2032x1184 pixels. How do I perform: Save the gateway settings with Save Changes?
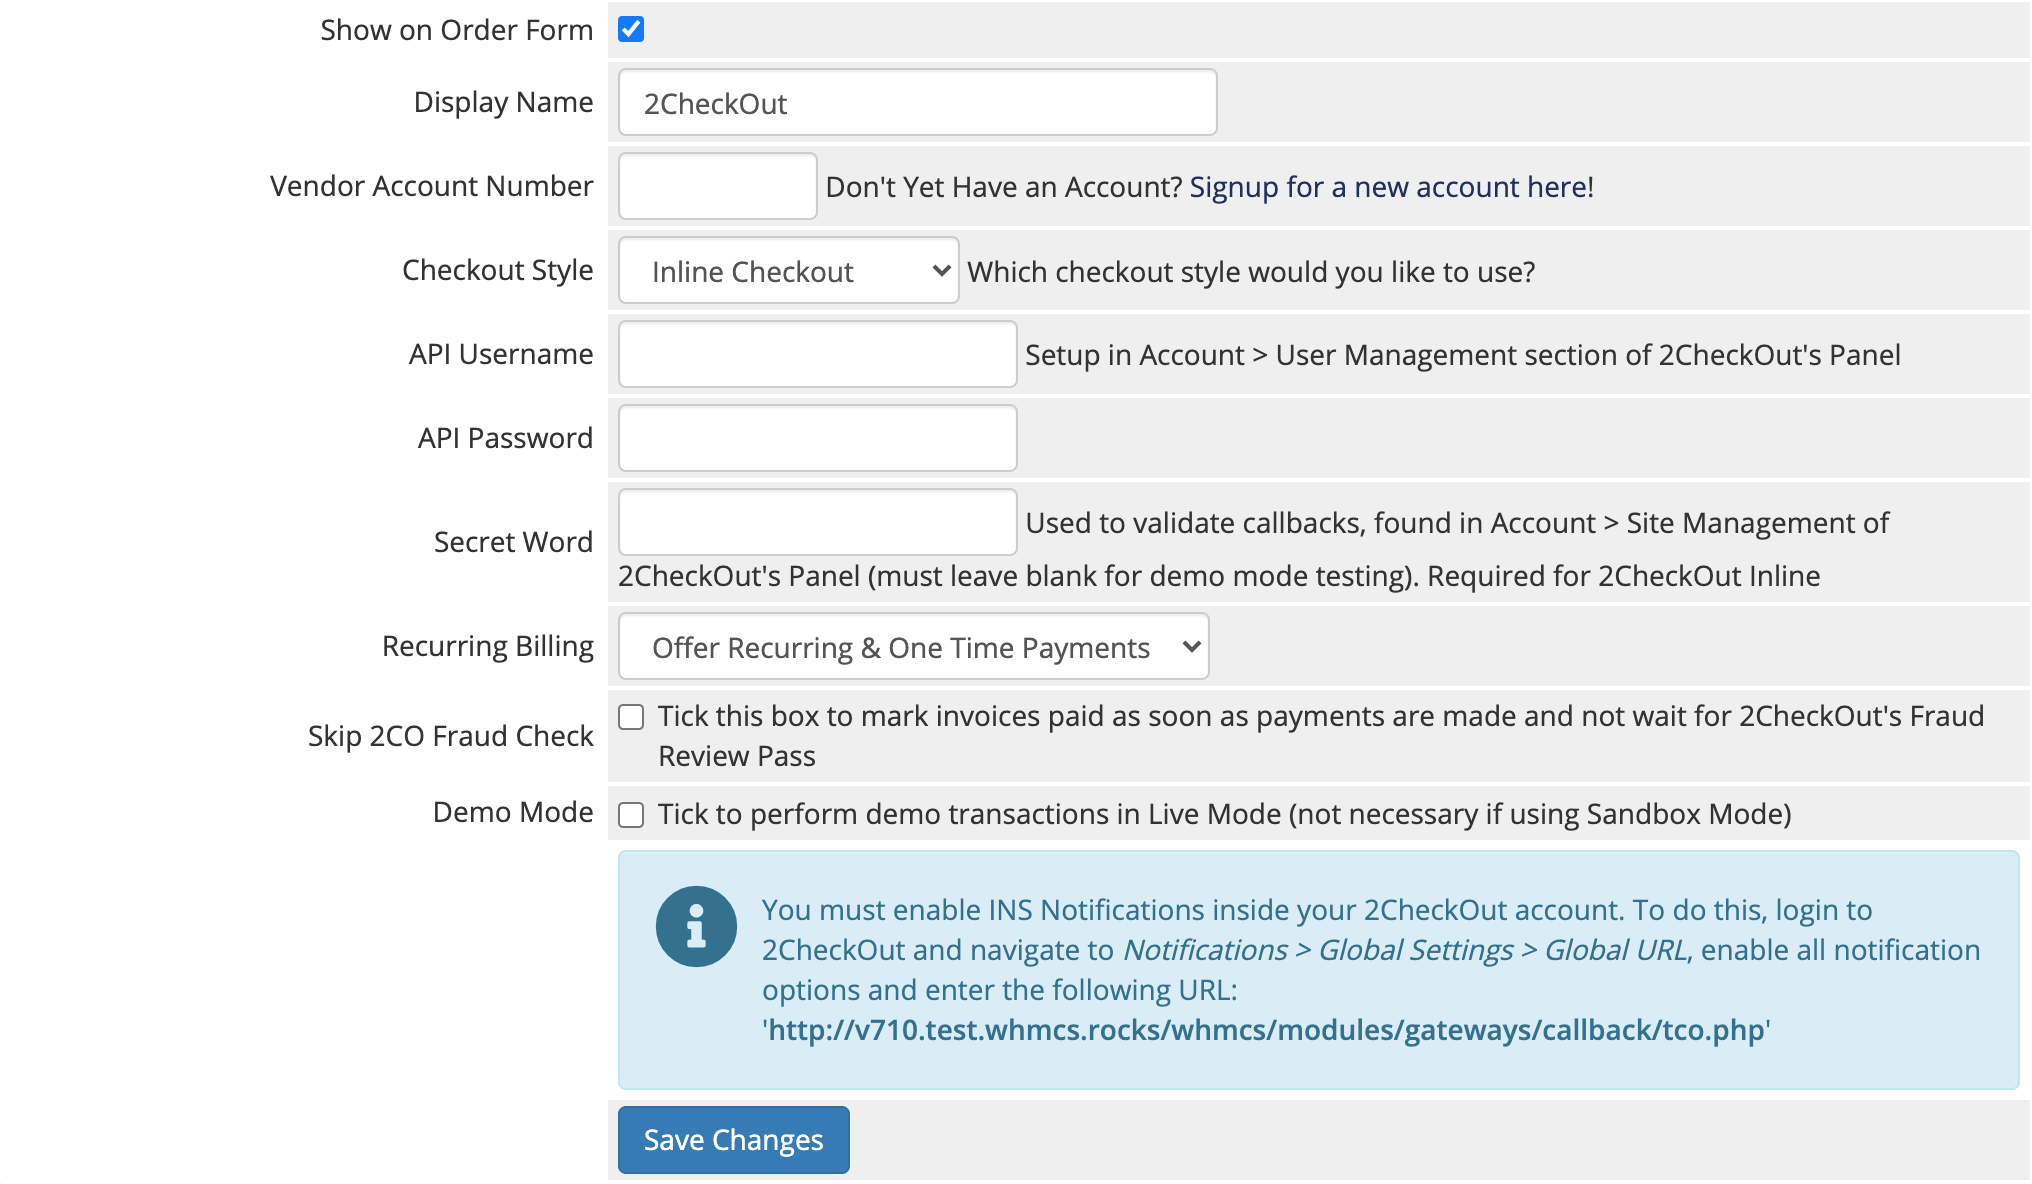pos(733,1140)
